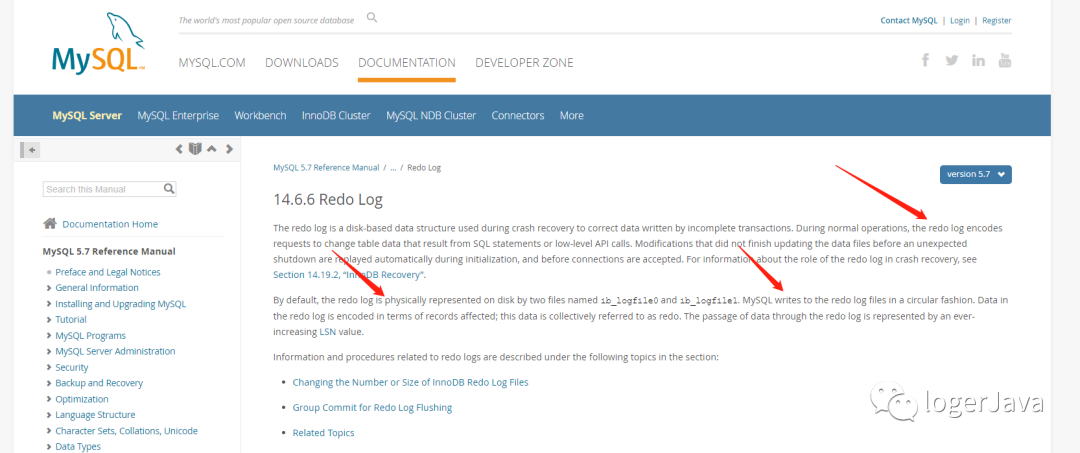1080x453 pixels.
Task: Switch to Connectors tab
Action: [518, 115]
